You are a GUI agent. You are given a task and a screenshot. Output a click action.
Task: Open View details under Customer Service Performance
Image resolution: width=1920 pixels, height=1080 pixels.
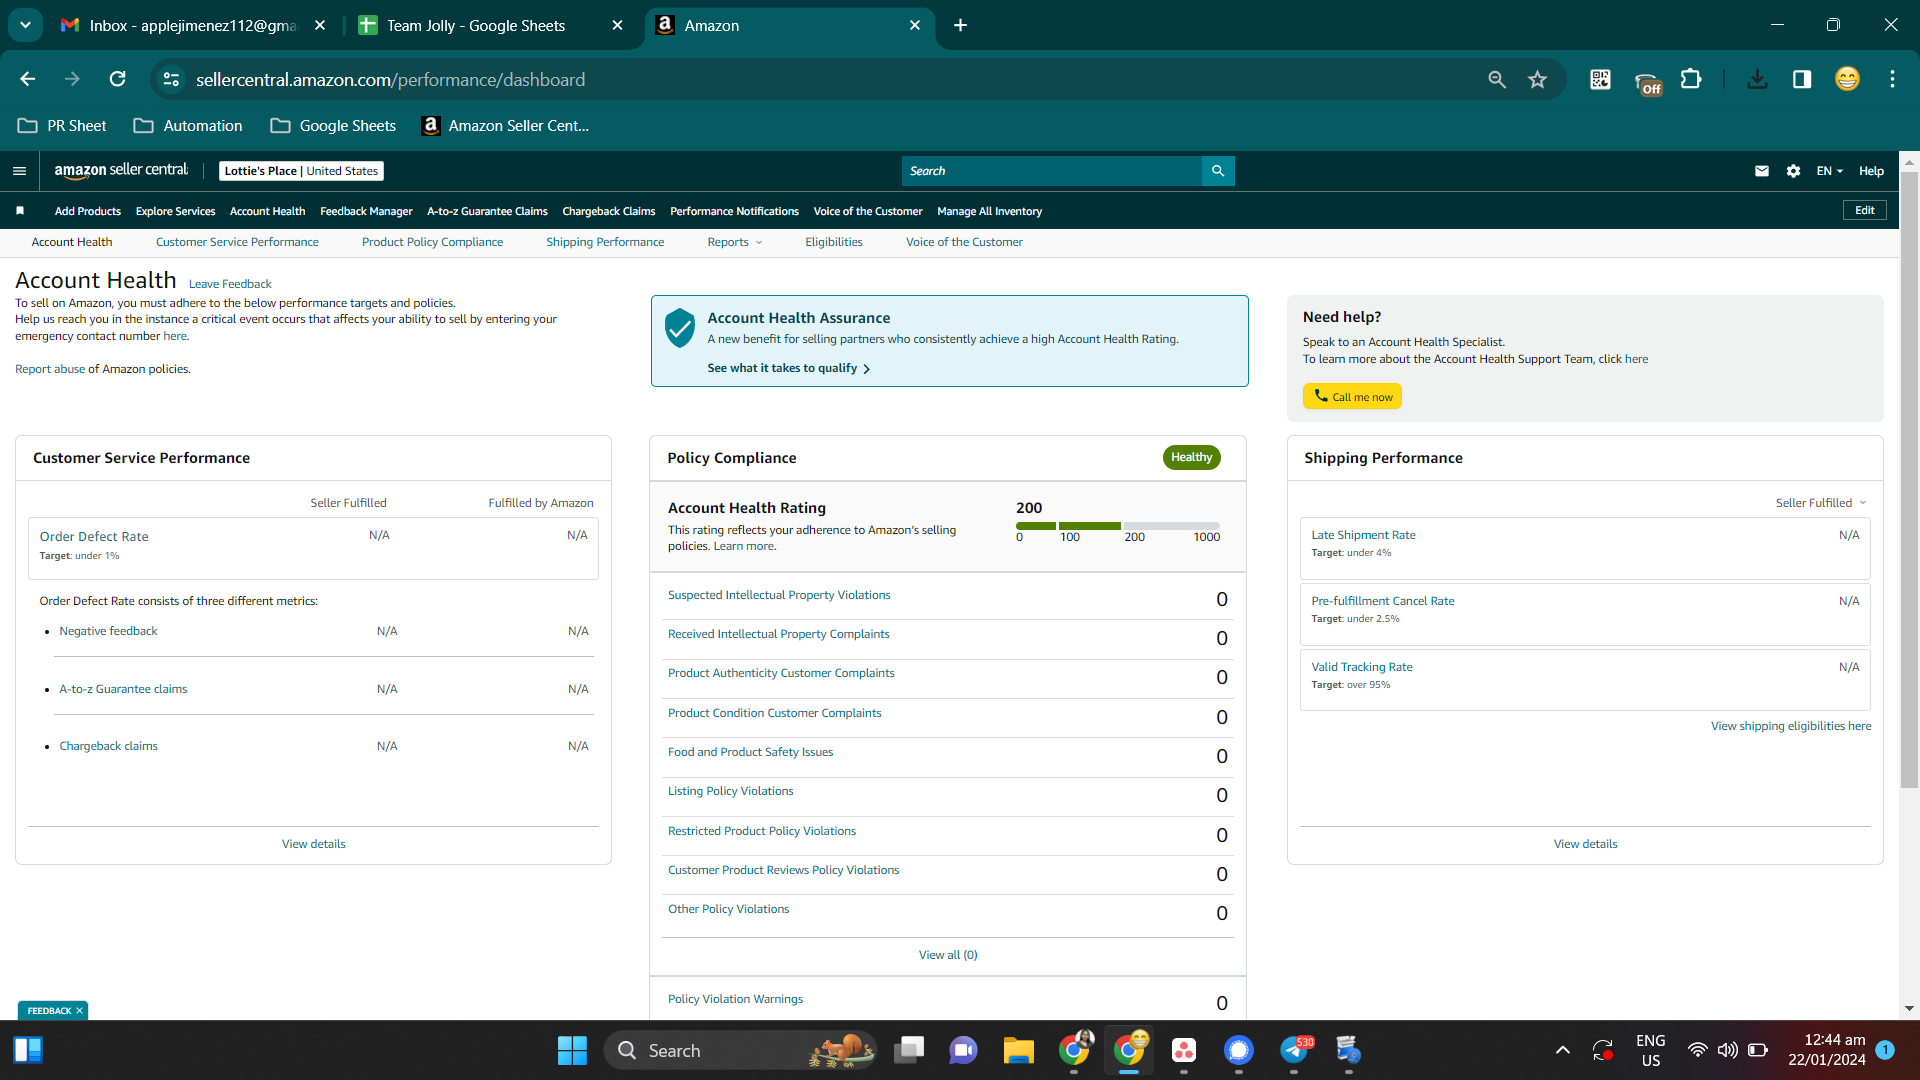pos(313,844)
